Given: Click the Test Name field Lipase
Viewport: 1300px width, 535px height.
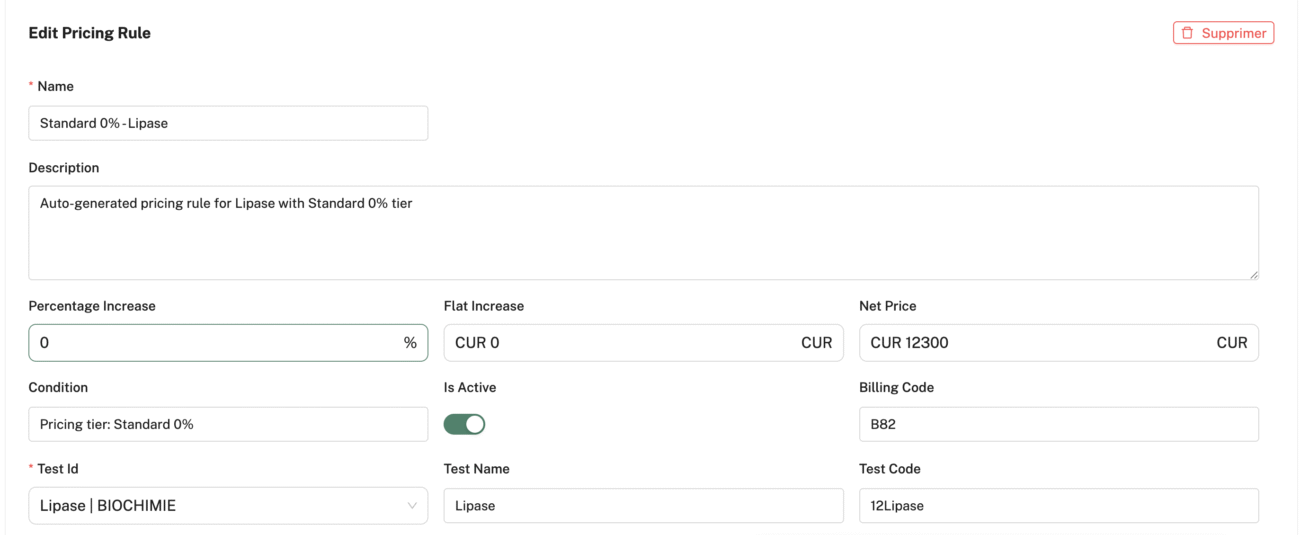Looking at the screenshot, I should pos(644,506).
